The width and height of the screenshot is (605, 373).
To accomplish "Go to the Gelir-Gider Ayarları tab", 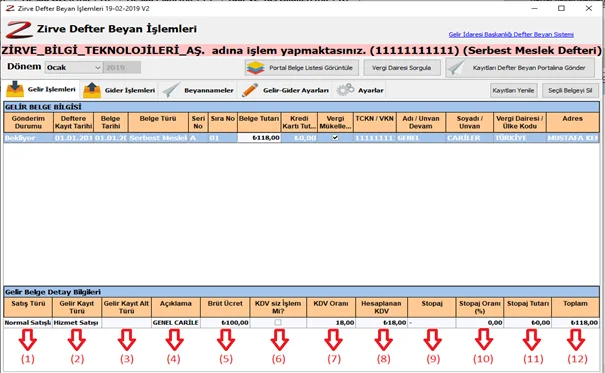I will (x=285, y=90).
